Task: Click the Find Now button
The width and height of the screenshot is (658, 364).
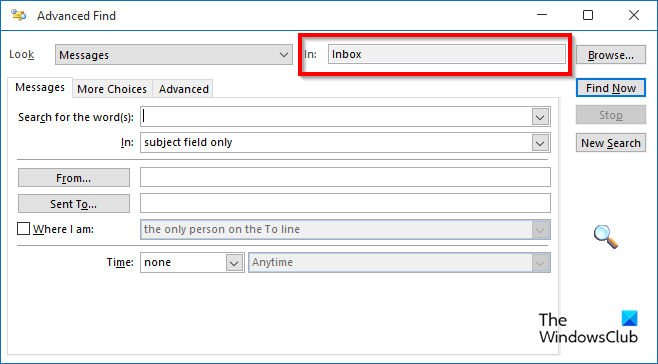Action: pos(611,88)
